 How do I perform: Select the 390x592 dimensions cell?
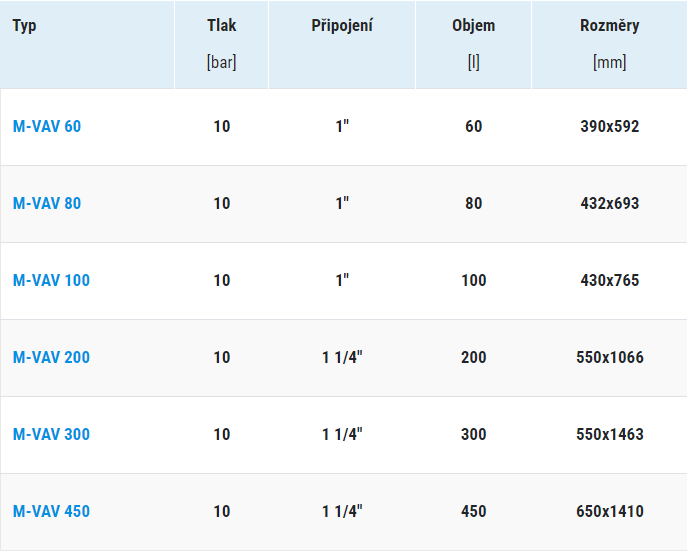(609, 127)
